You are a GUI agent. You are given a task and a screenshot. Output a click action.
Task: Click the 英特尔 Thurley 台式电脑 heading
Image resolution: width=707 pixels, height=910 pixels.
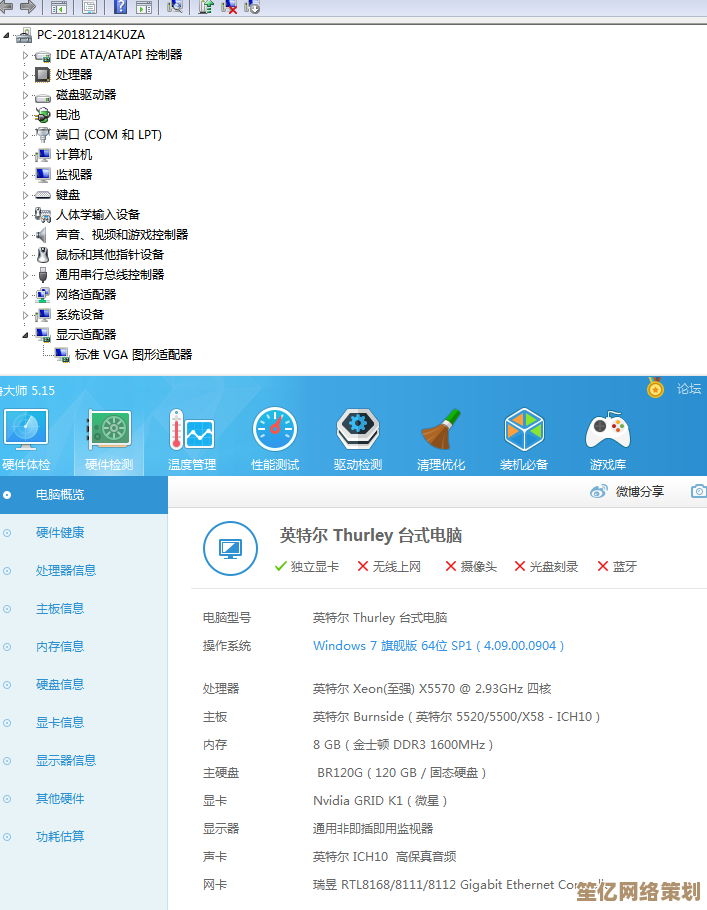pos(370,535)
